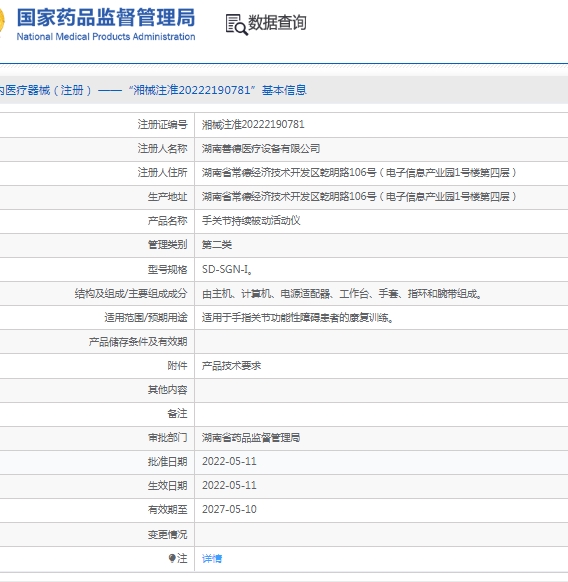Click the 生效日期 row label
The height and width of the screenshot is (582, 568).
(x=167, y=485)
